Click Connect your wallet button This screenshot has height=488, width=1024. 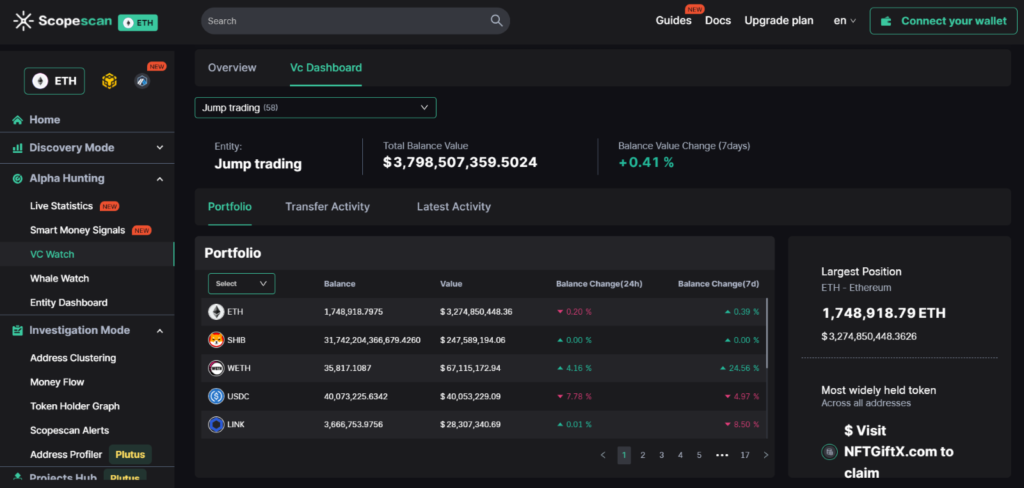click(x=945, y=21)
